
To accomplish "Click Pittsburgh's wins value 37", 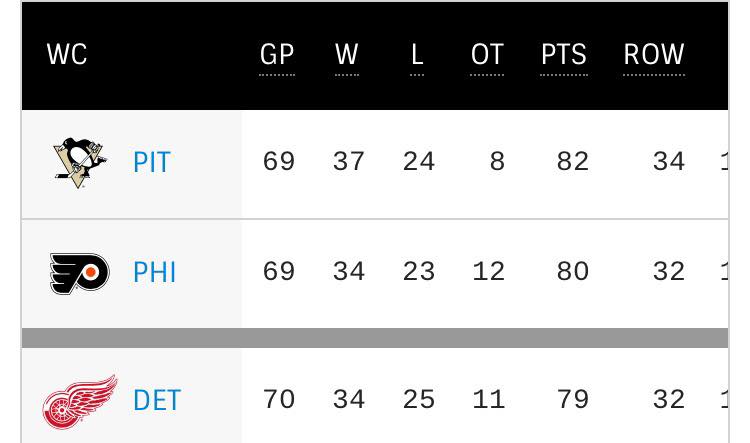I will coord(349,161).
